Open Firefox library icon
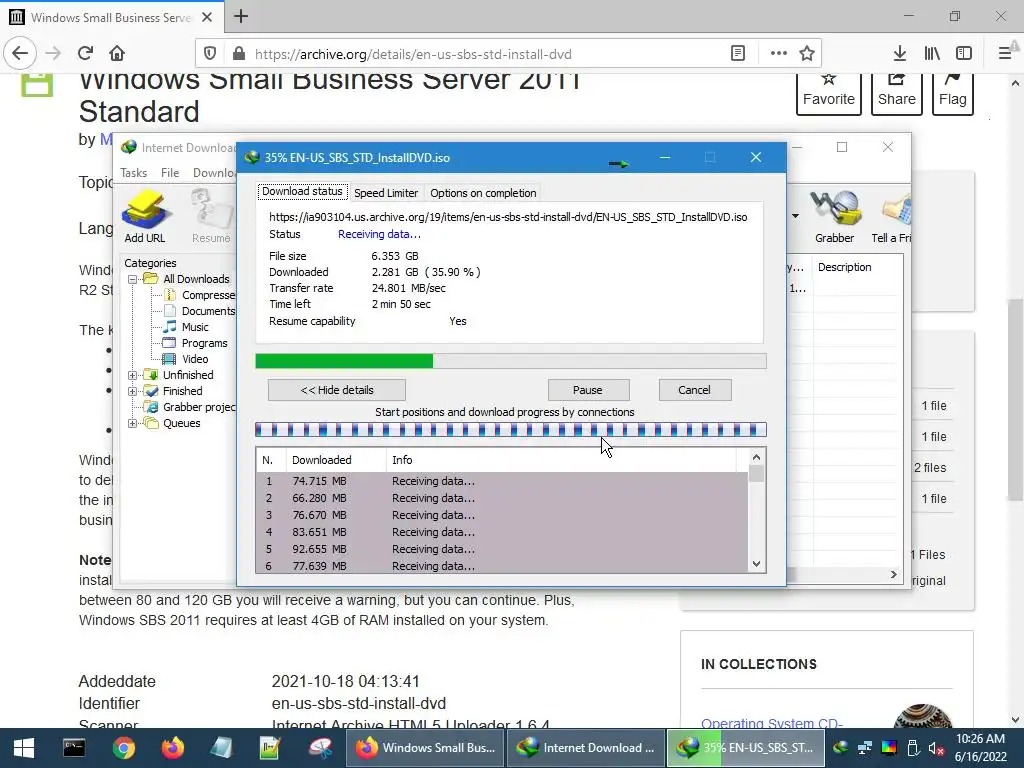This screenshot has width=1024, height=768. point(932,54)
